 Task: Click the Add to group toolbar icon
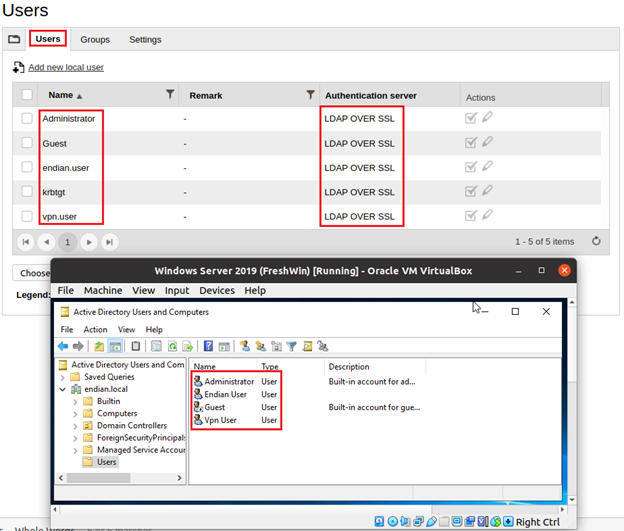(323, 346)
